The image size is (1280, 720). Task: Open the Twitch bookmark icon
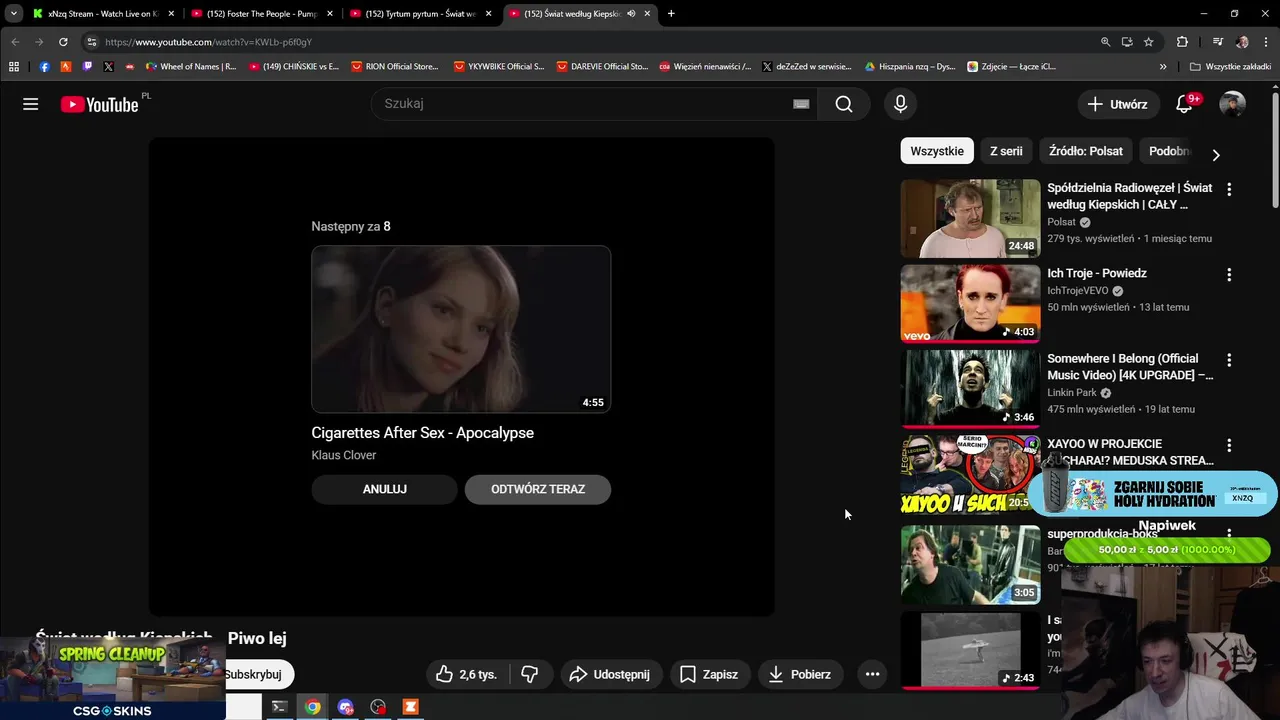[x=87, y=67]
